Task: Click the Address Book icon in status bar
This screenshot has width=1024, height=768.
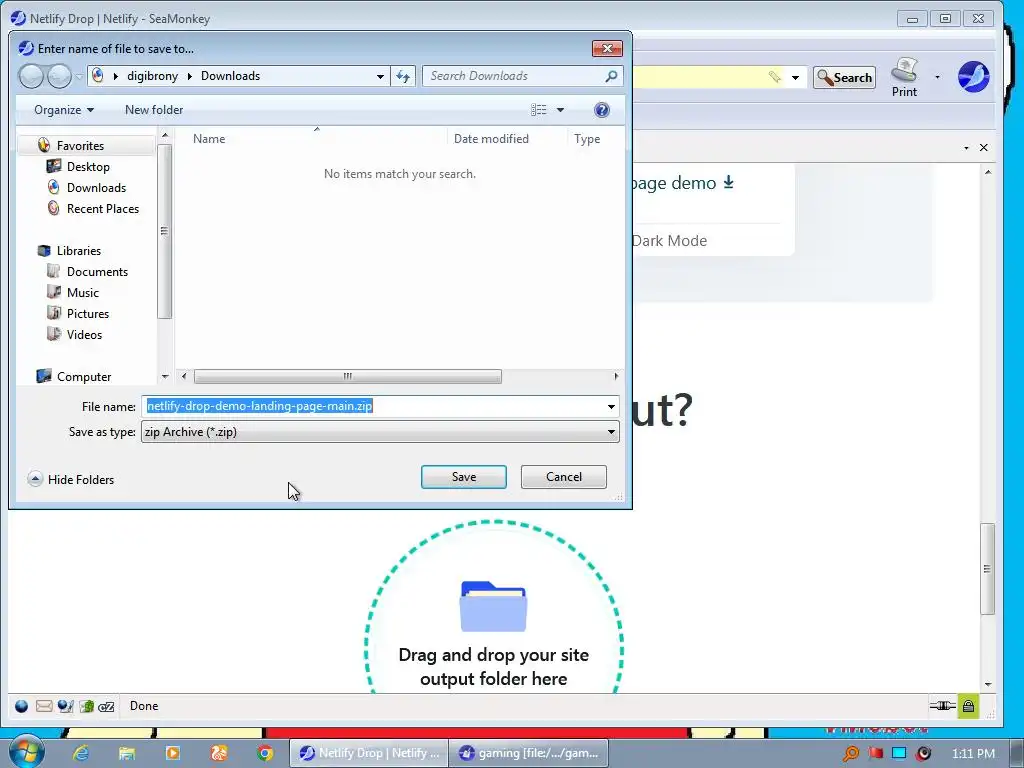Action: (86, 706)
